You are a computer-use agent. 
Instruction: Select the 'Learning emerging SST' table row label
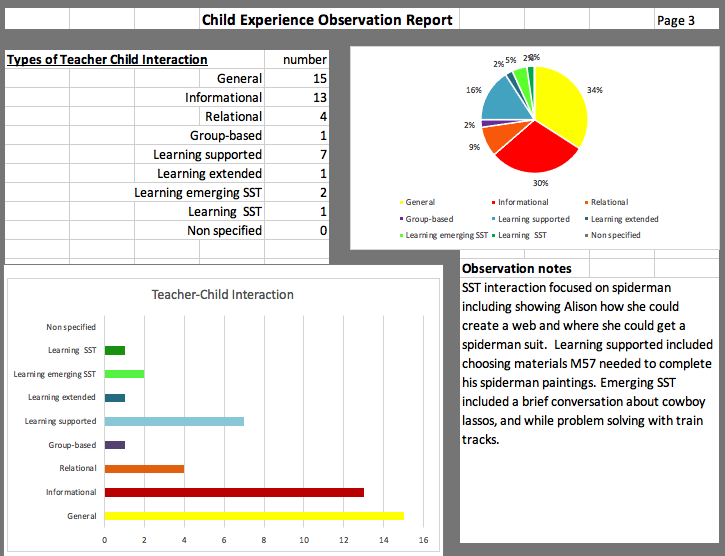tap(198, 192)
